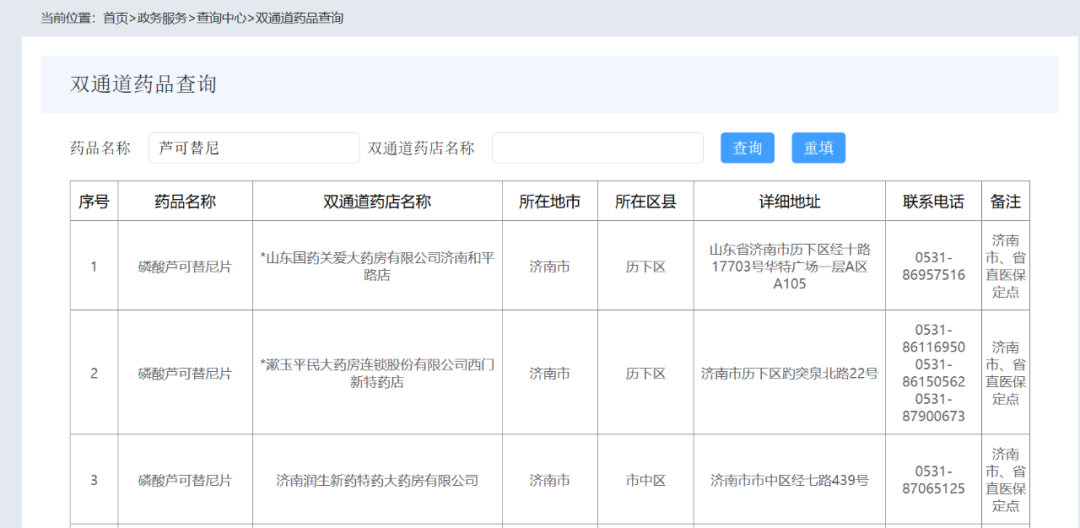Click phone number 0531-87065125

coord(933,481)
